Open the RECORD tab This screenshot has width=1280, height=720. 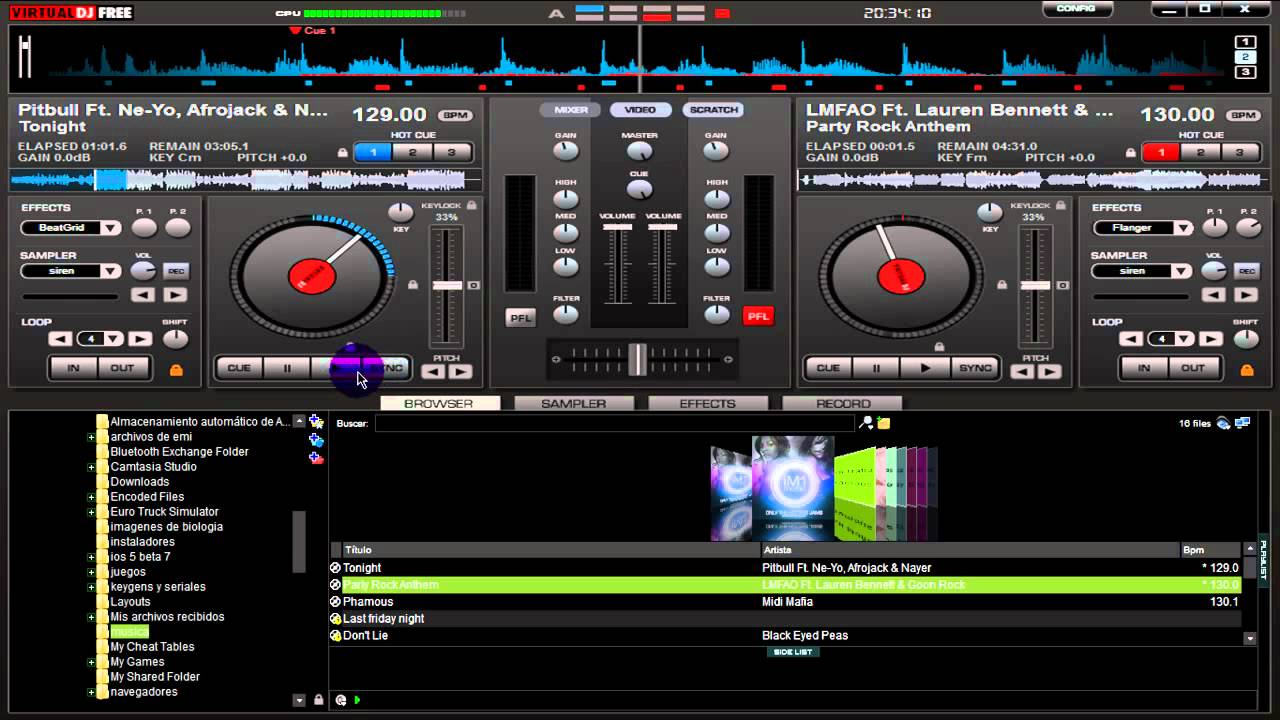click(843, 404)
